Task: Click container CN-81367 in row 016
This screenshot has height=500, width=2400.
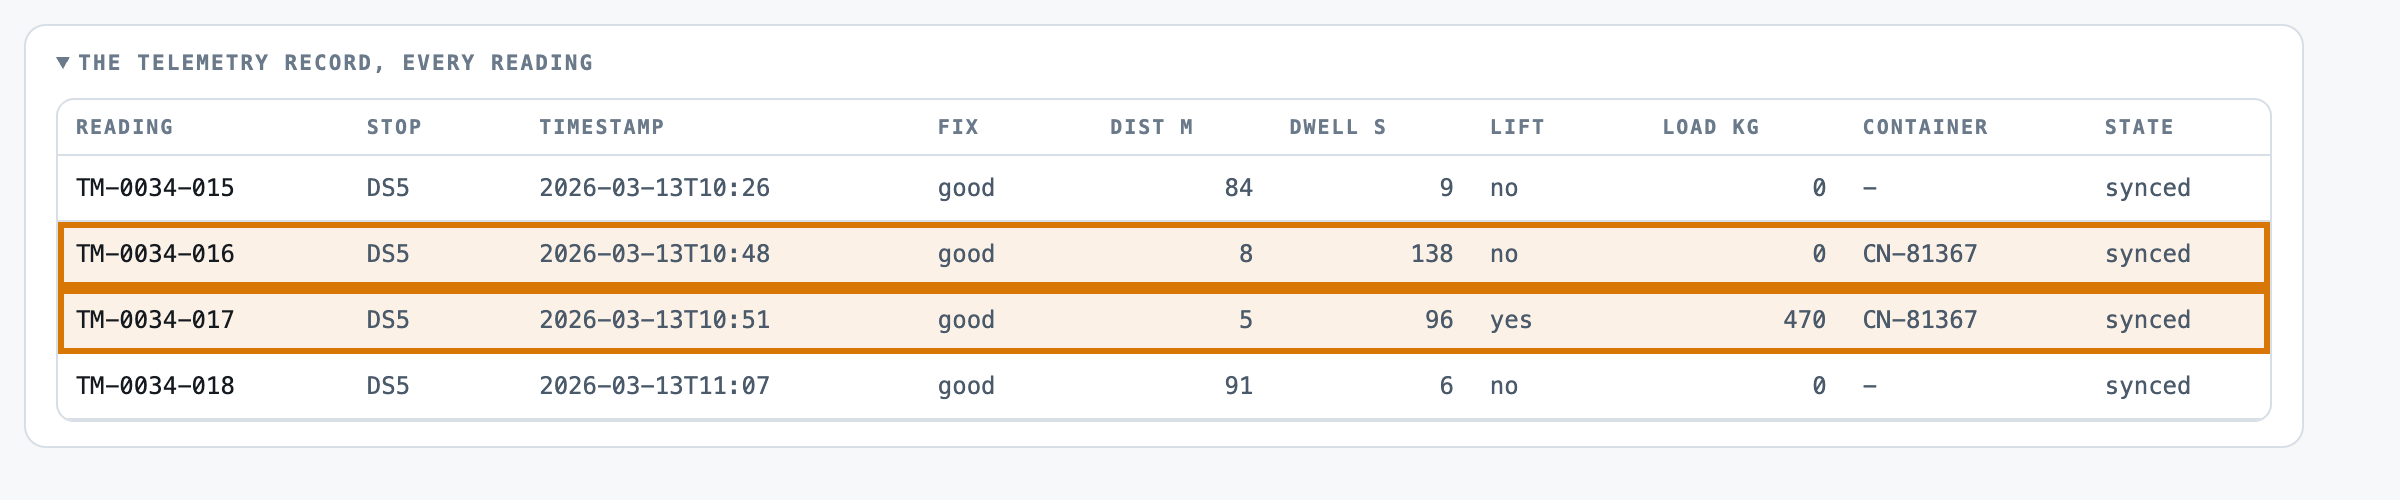Action: coord(1920,254)
